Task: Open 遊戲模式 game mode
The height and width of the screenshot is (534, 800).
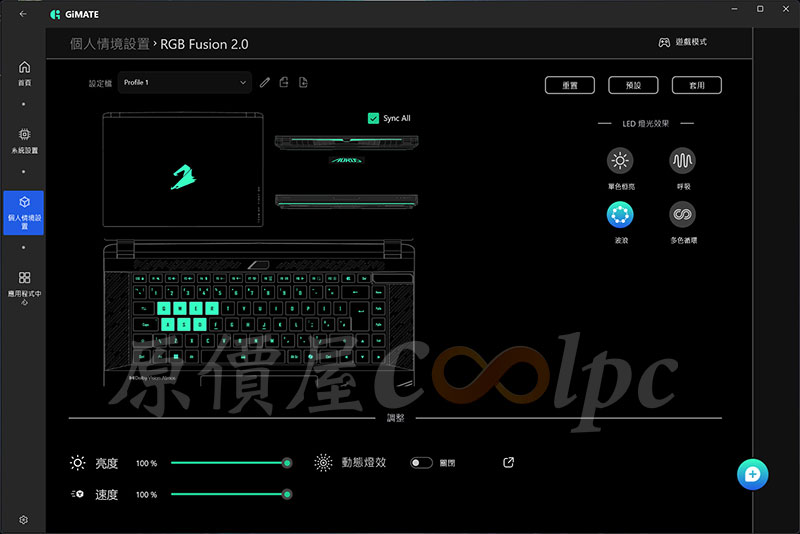Action: [x=682, y=42]
